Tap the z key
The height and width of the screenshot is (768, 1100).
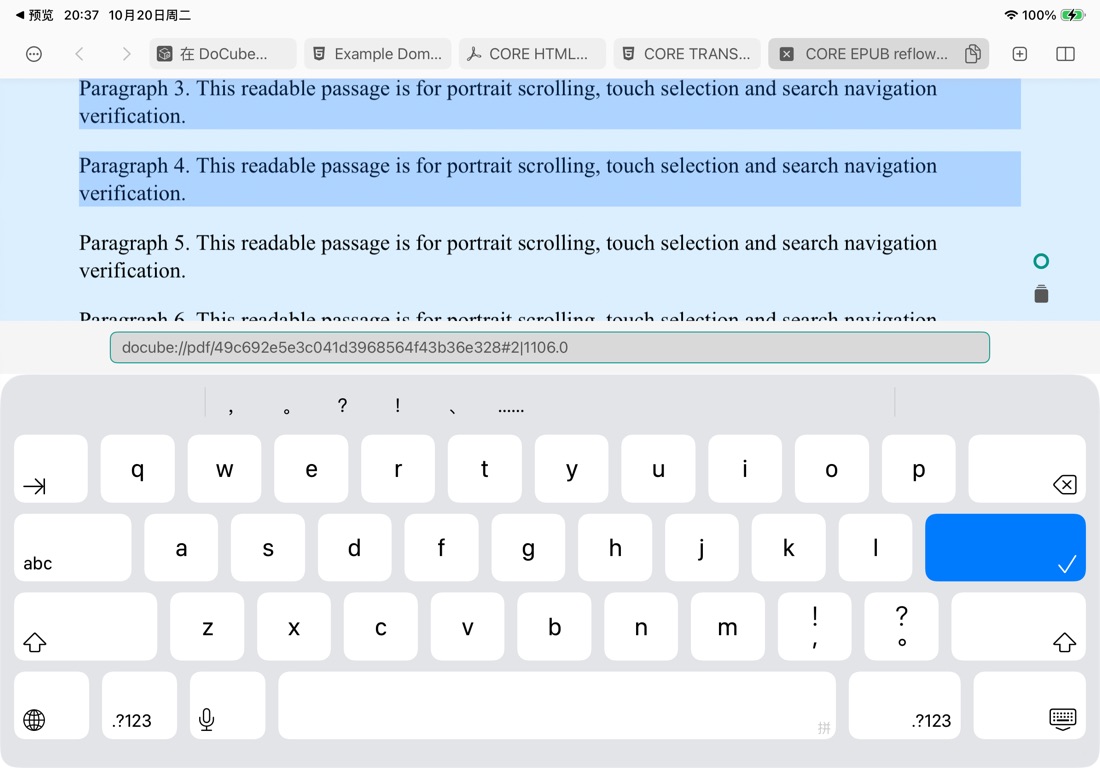tap(207, 626)
